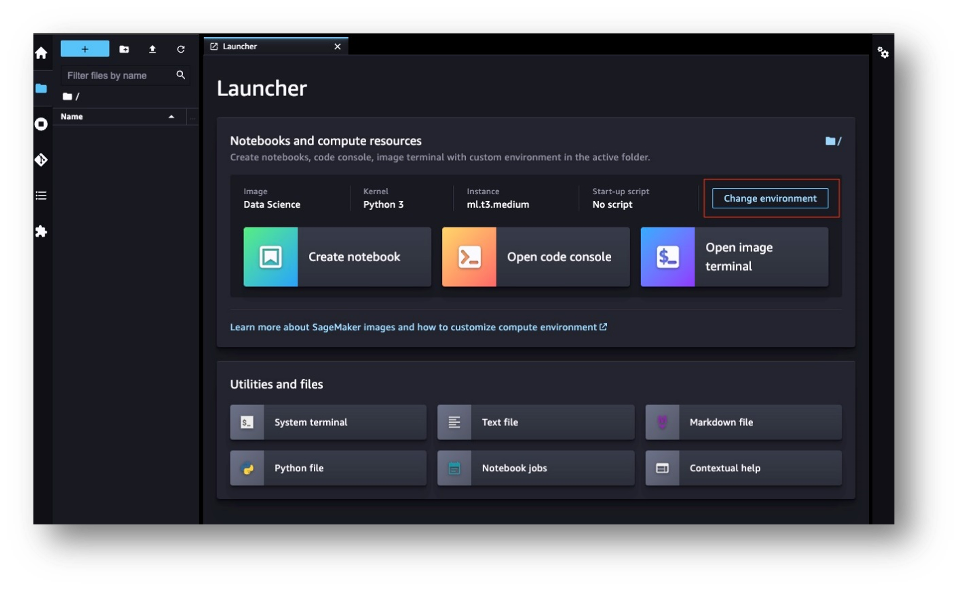This screenshot has height=589, width=960.
Task: Sort files by Name column header
Action: coord(119,116)
